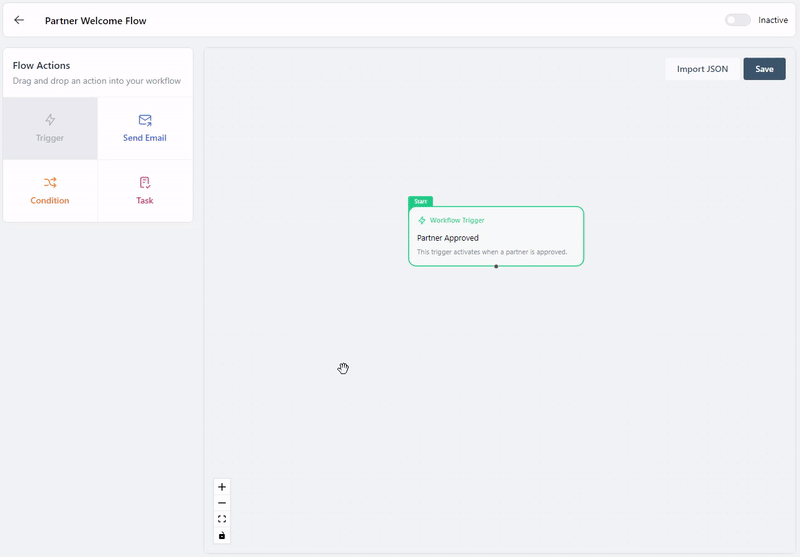800x557 pixels.
Task: Click the Send Email label text
Action: pyautogui.click(x=145, y=138)
